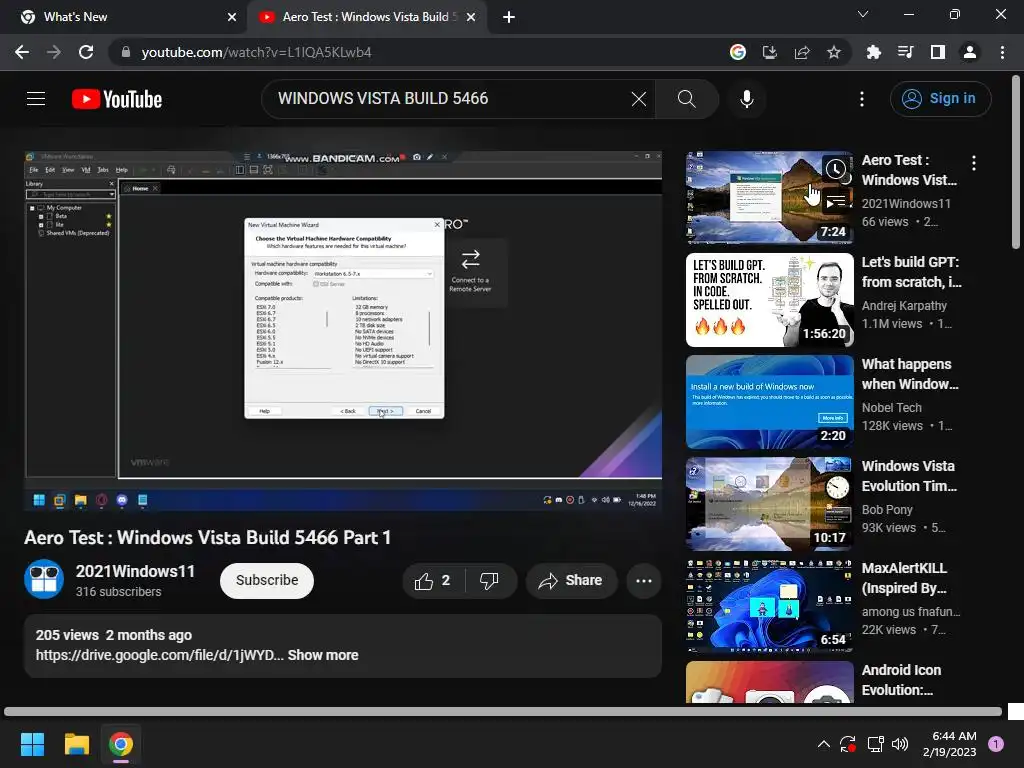Open Bob Pony channel name
This screenshot has height=768, width=1024.
[887, 509]
